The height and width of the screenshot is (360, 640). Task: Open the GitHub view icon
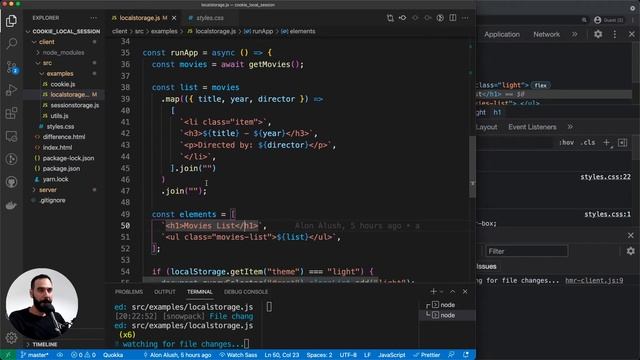pyautogui.click(x=11, y=182)
